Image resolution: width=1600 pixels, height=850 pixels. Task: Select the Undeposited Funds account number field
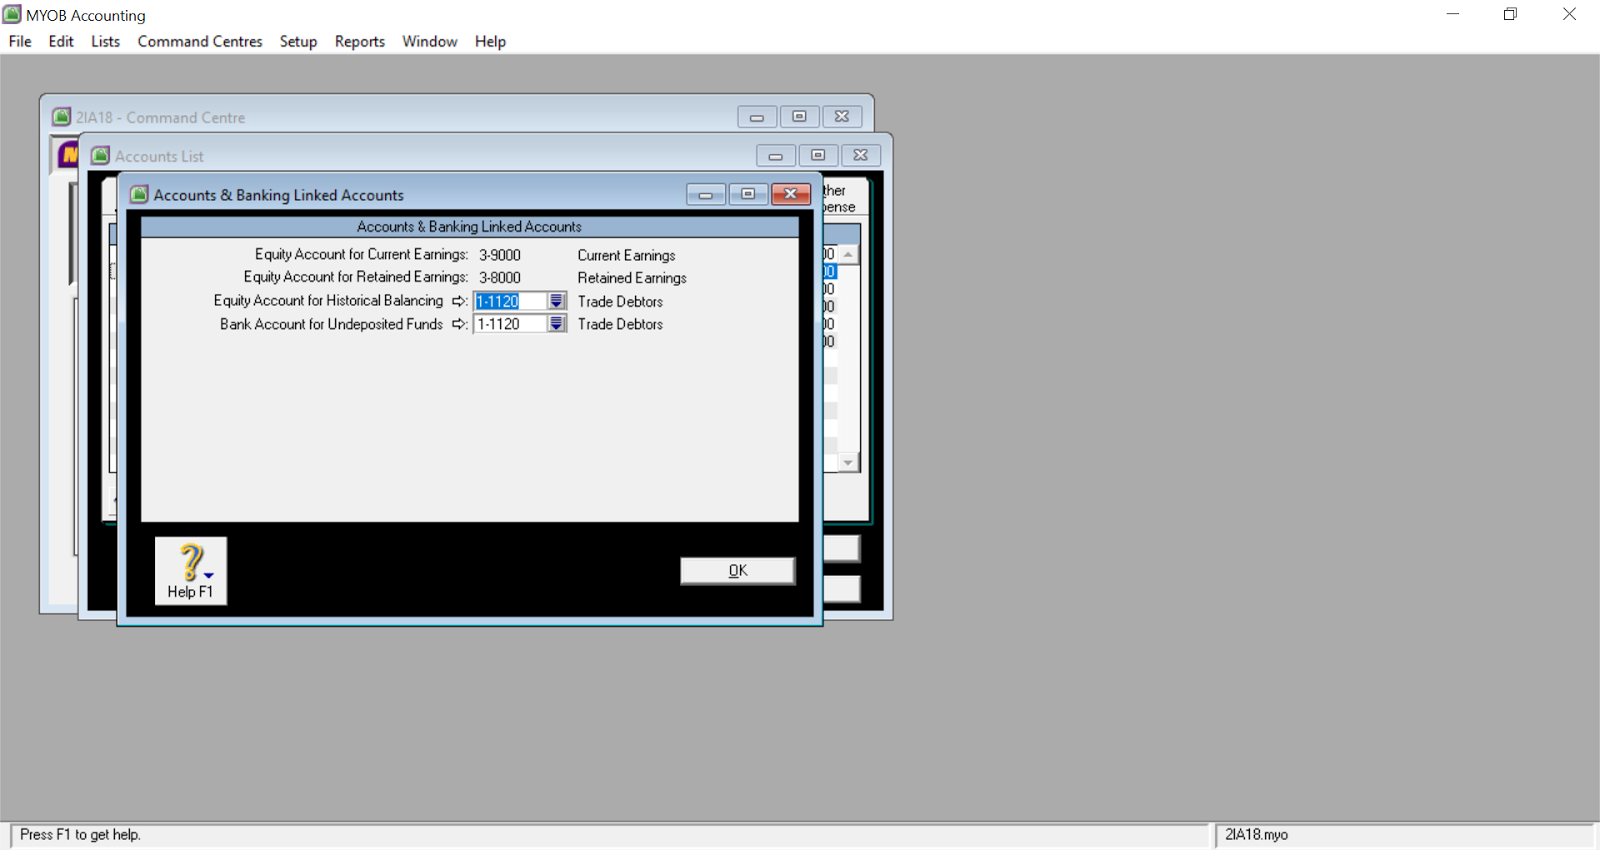tap(510, 324)
